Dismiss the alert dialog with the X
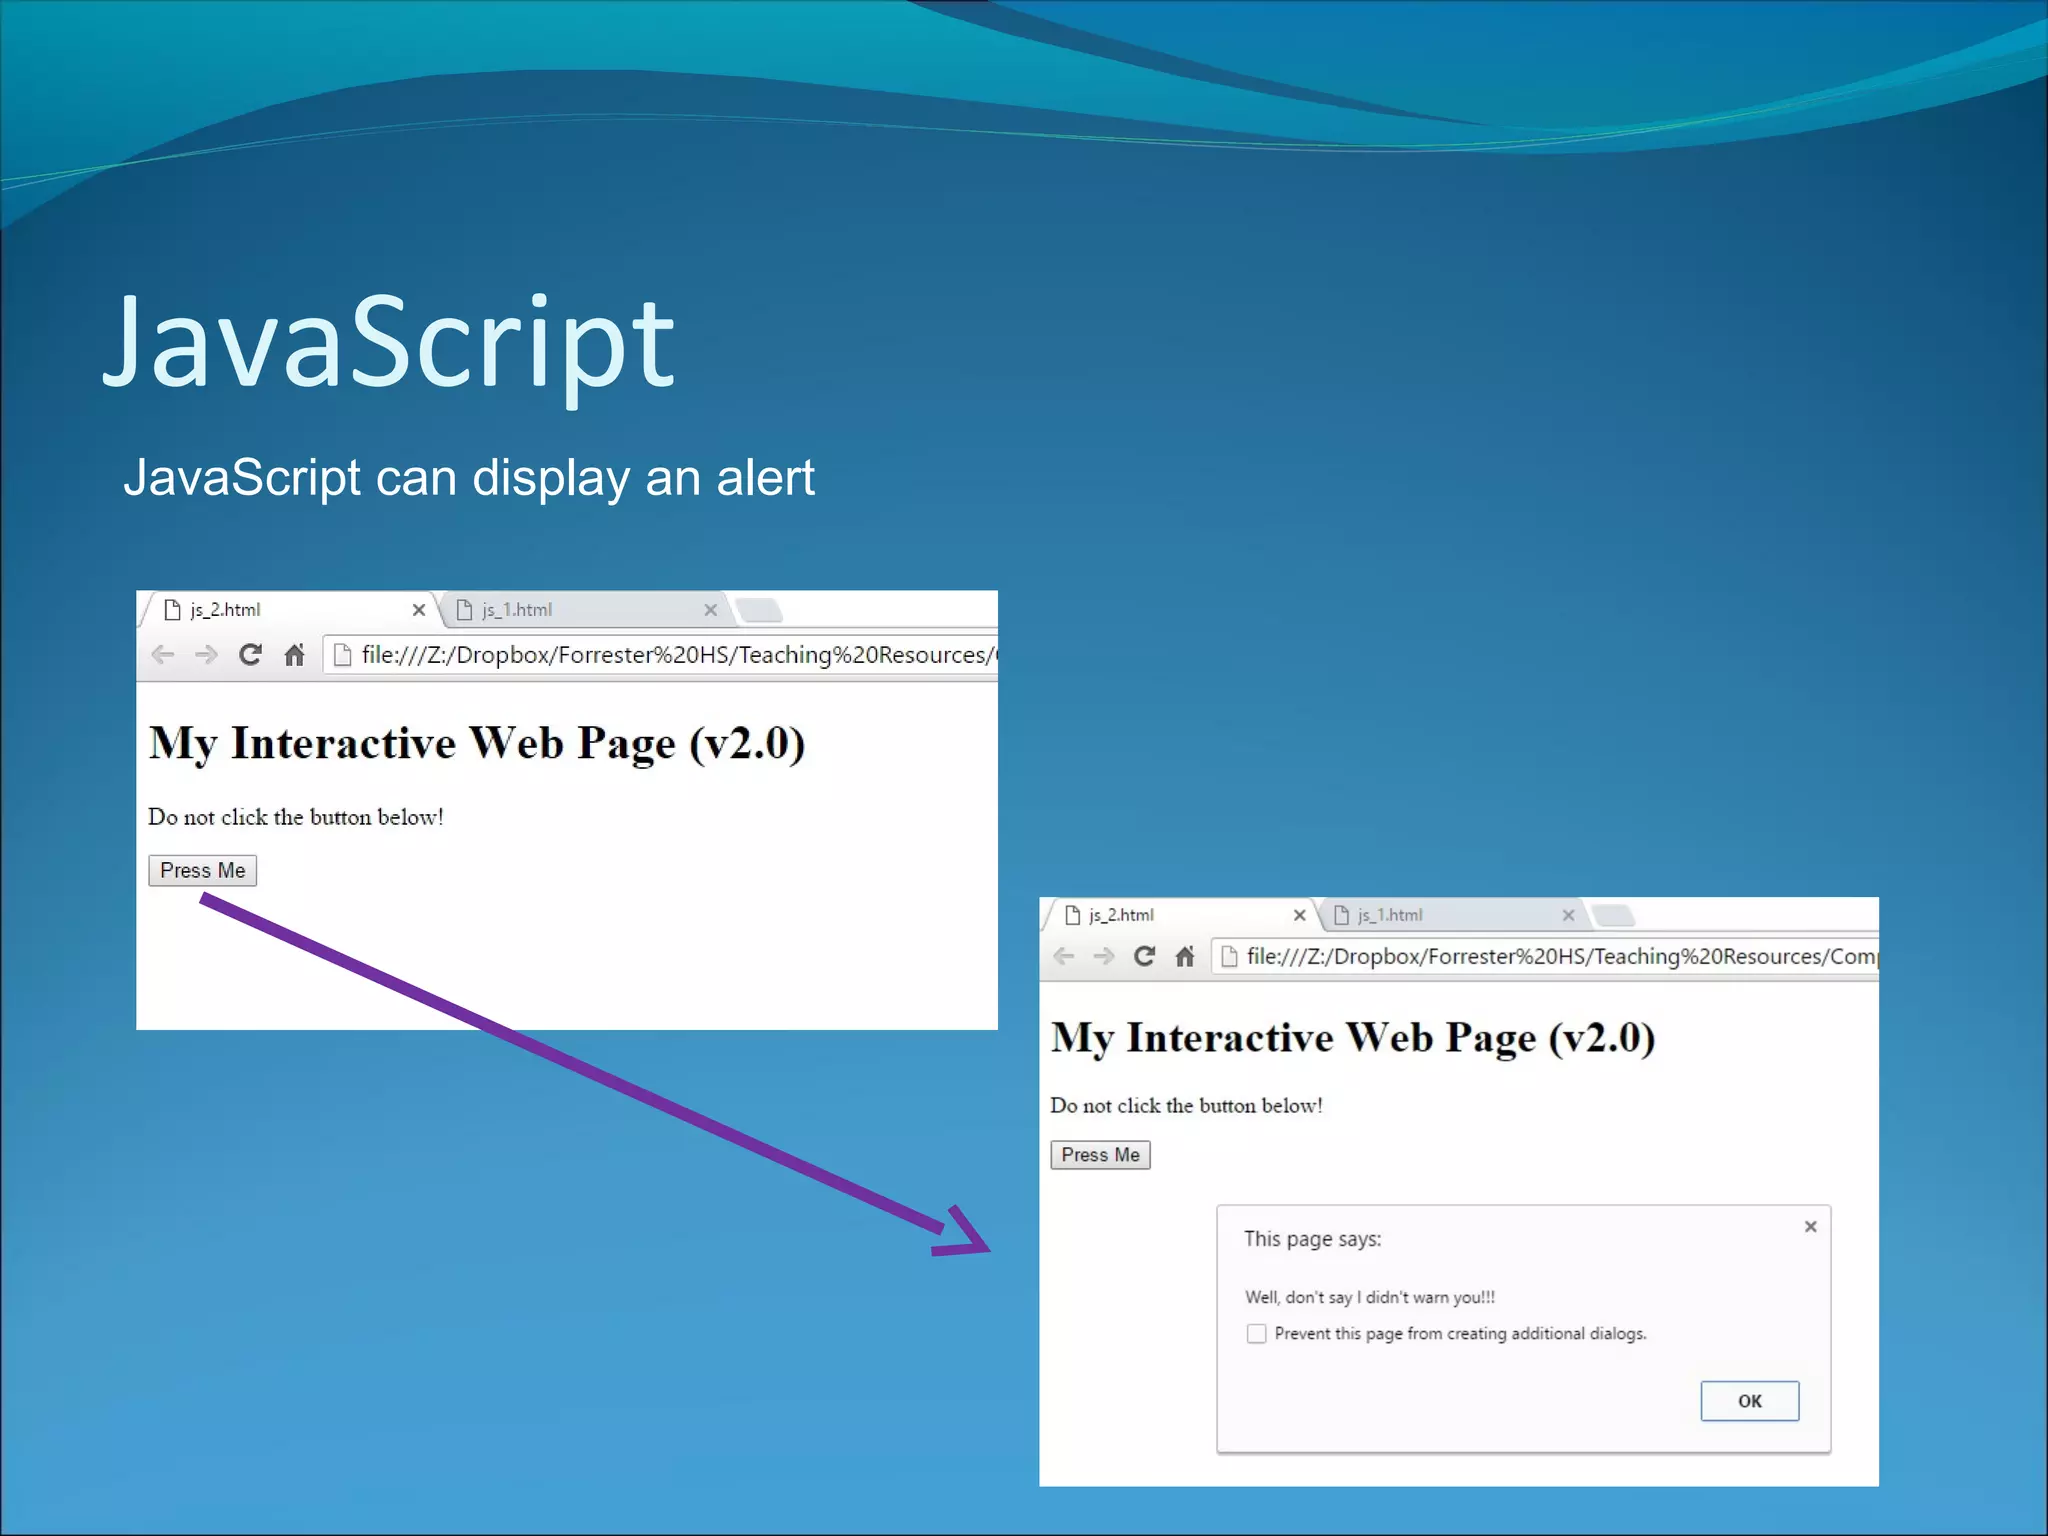This screenshot has width=2048, height=1536. pos(1810,1227)
